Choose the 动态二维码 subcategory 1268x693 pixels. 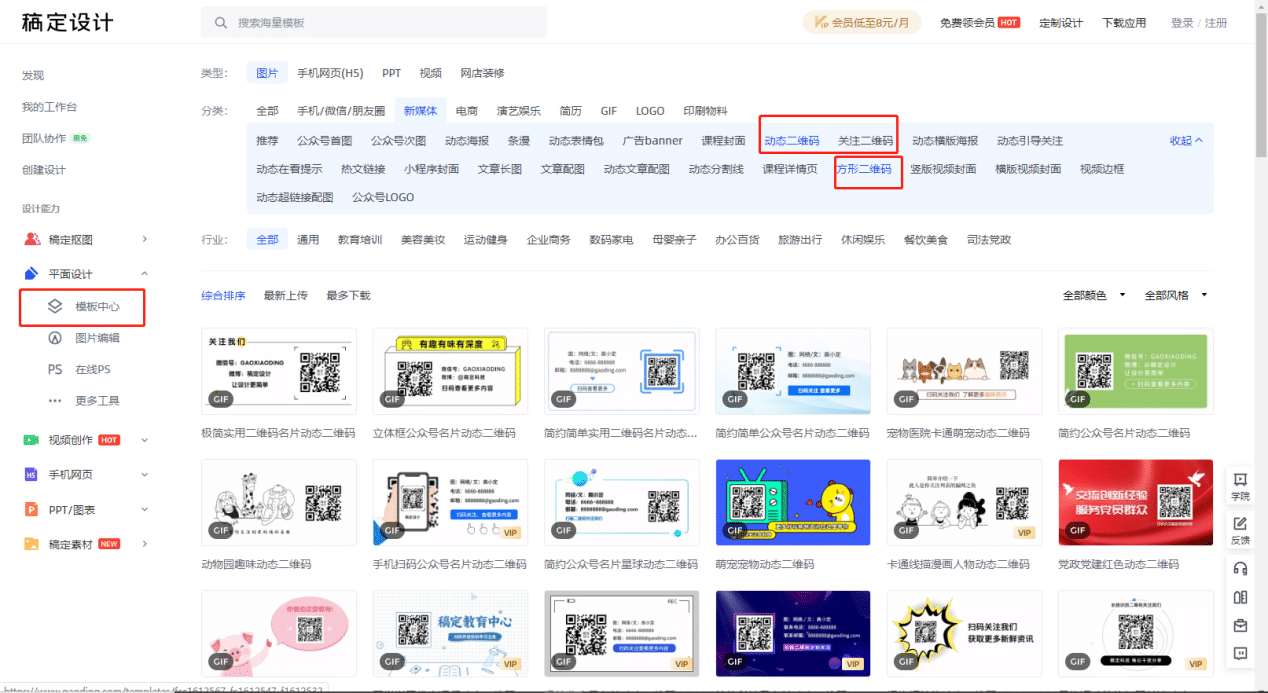coord(792,141)
